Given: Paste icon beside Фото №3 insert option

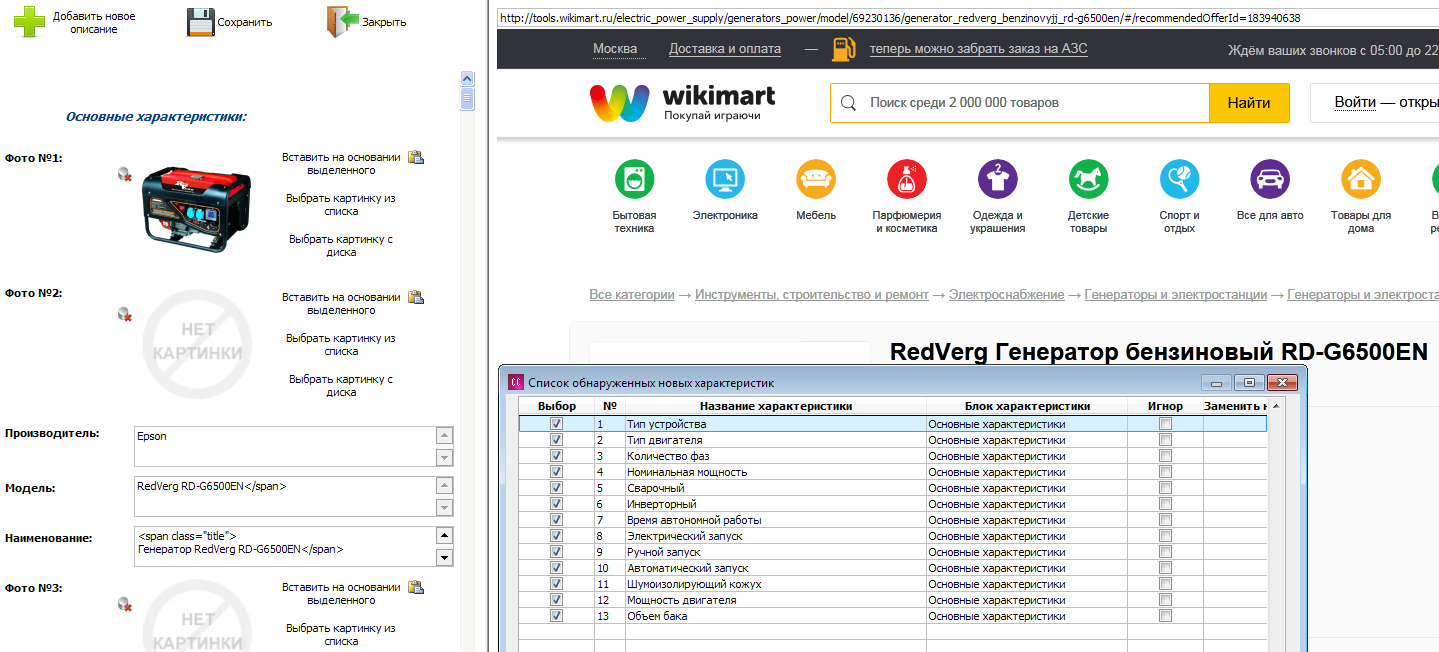Looking at the screenshot, I should coord(416,587).
